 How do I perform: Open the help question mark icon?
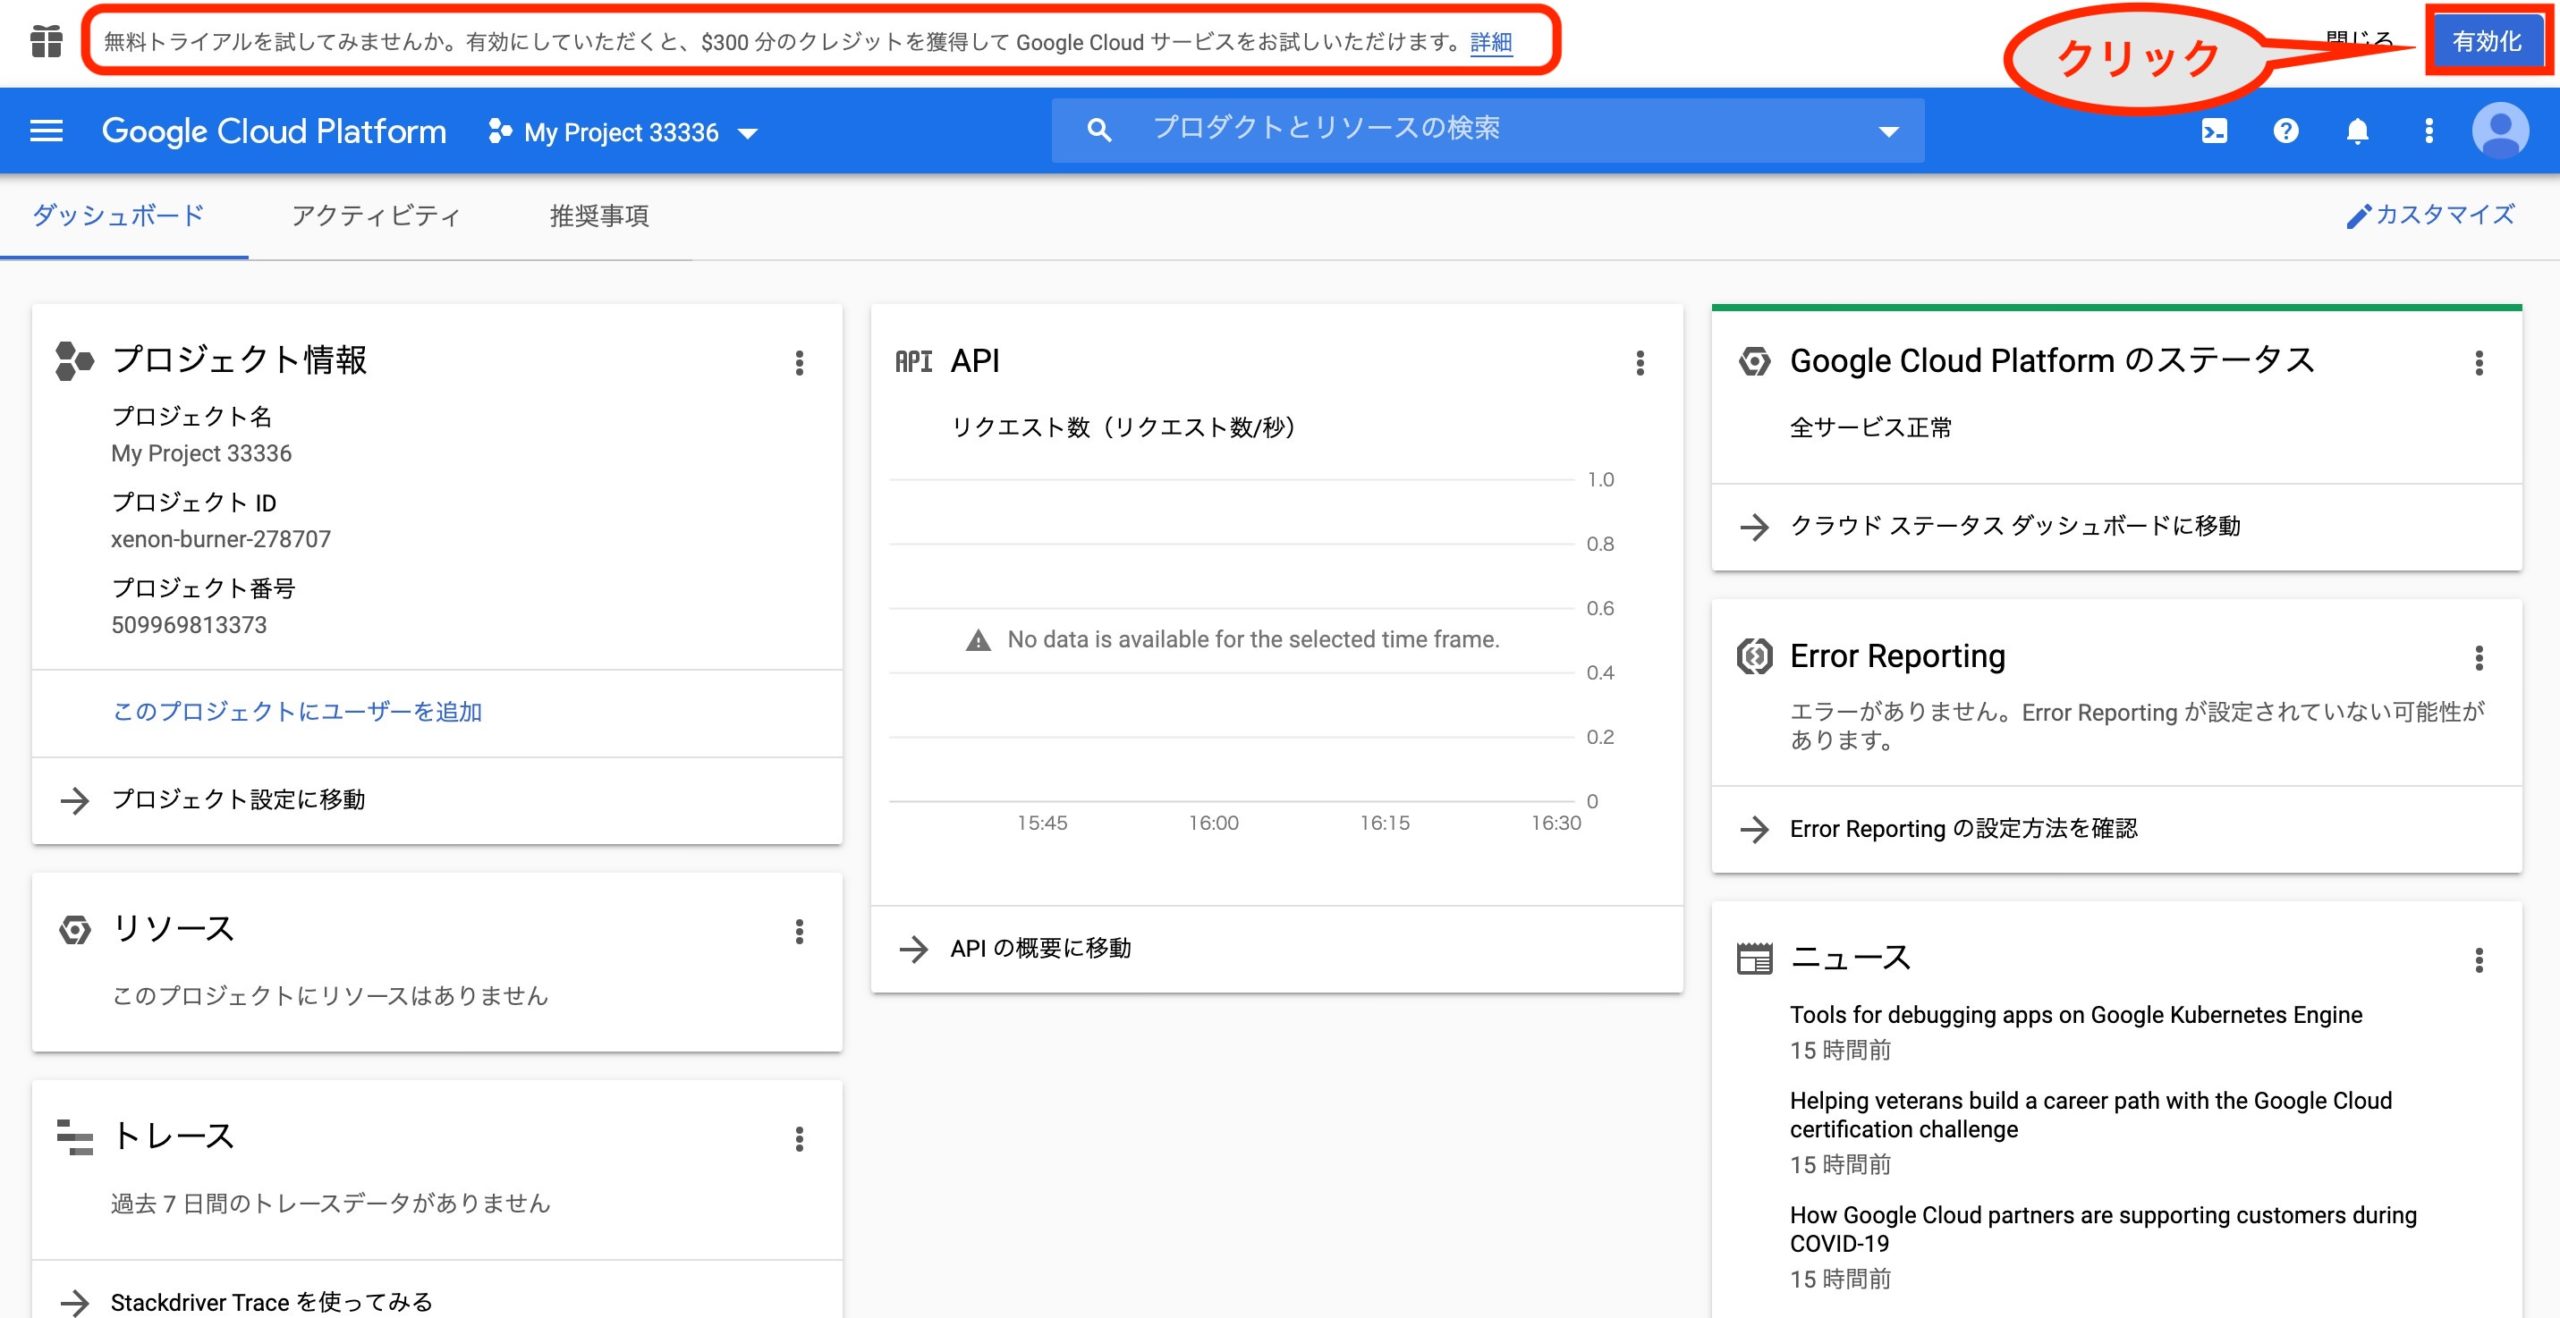(2285, 131)
